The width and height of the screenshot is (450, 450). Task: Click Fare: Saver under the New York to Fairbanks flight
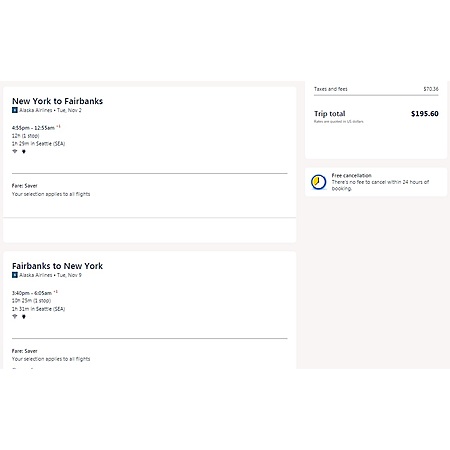click(x=25, y=186)
